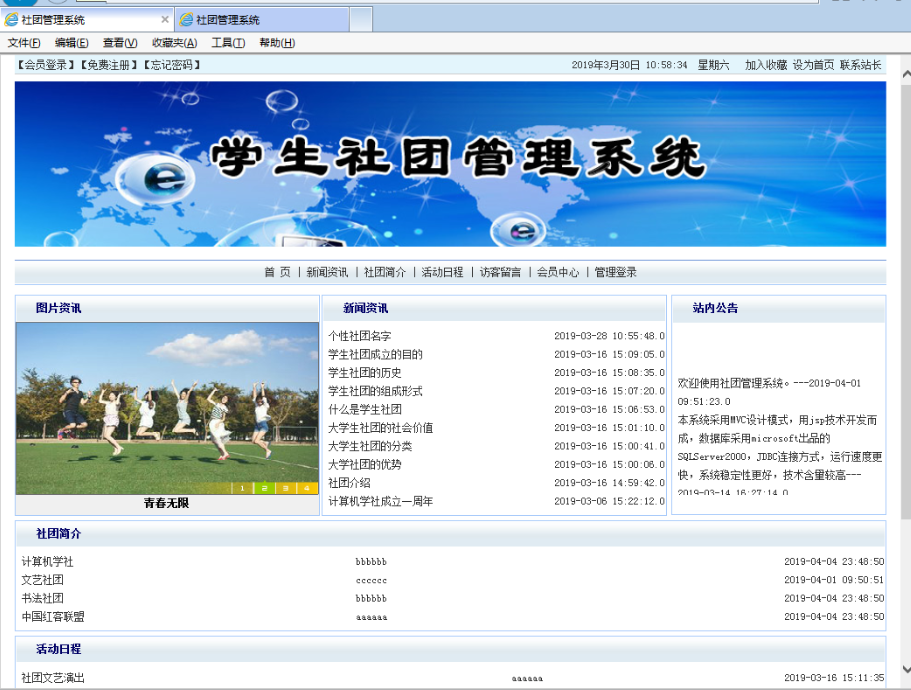911x690 pixels.
Task: Select slideshow image number 3
Action: click(x=285, y=488)
